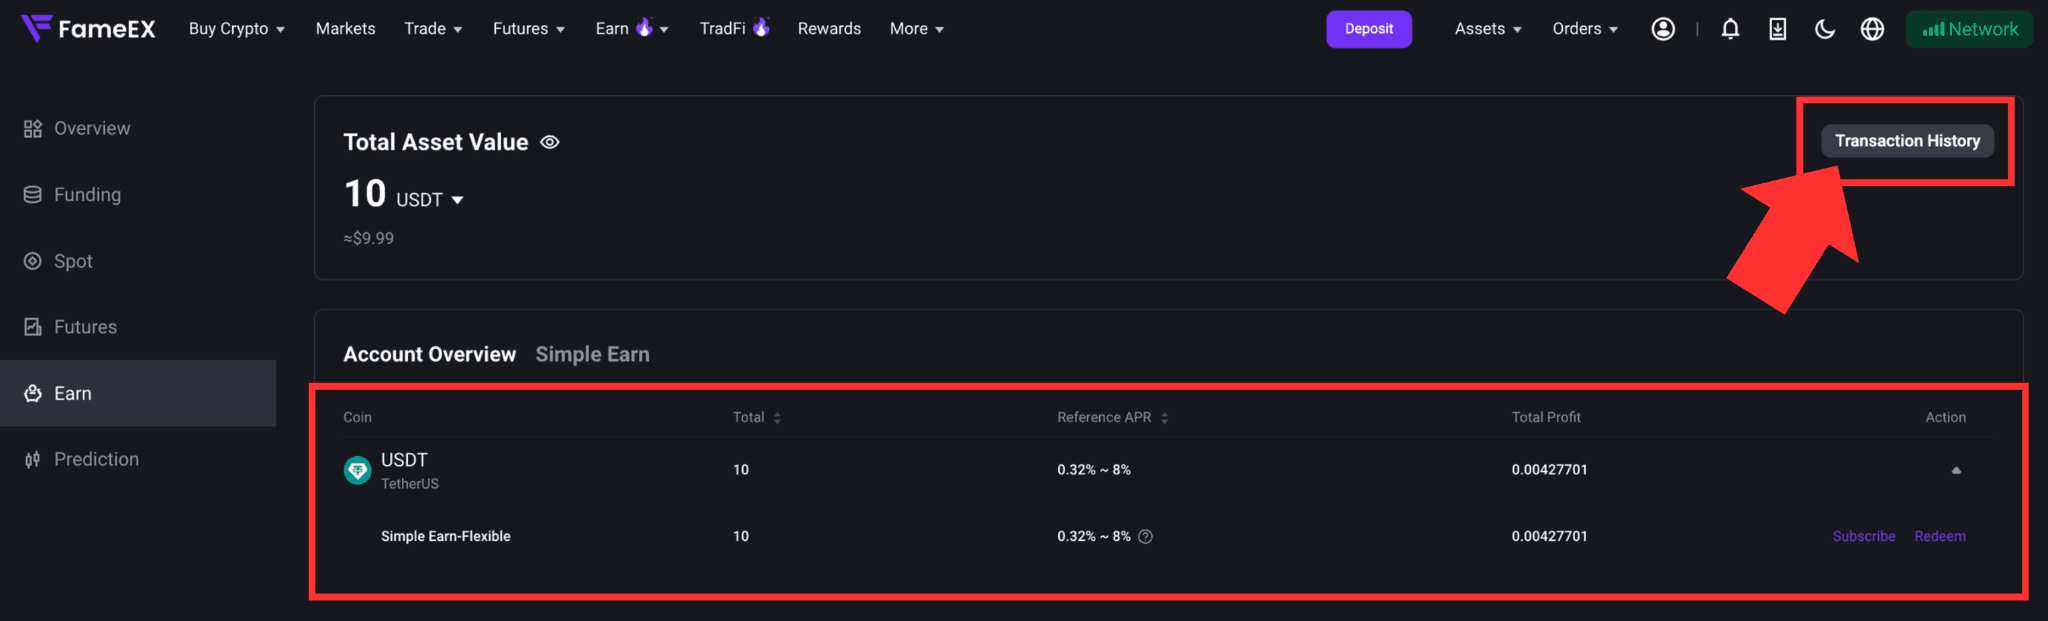Collapse the USDT row arrow
Viewport: 2048px width, 621px height.
click(1956, 470)
